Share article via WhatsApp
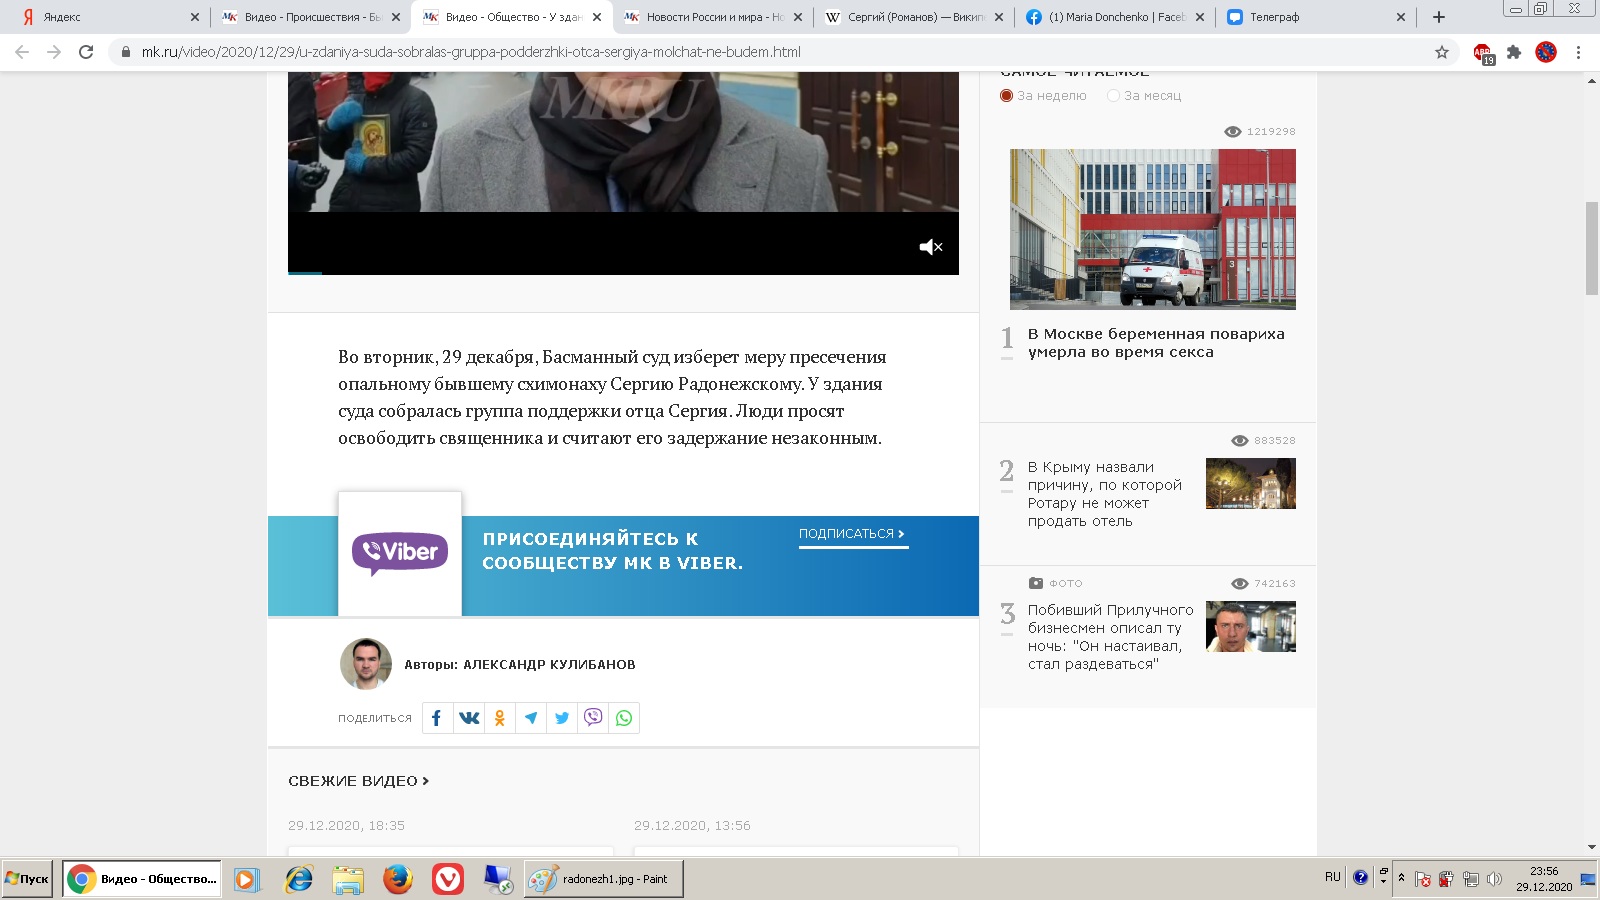Viewport: 1600px width, 900px height. coord(624,718)
